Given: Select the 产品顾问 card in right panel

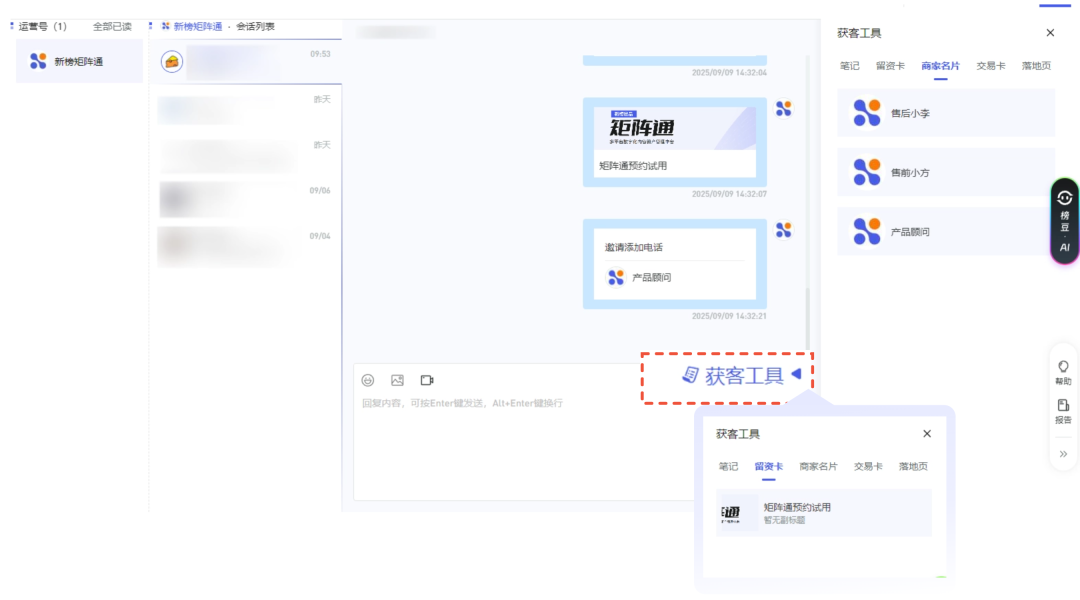Looking at the screenshot, I should click(x=946, y=231).
